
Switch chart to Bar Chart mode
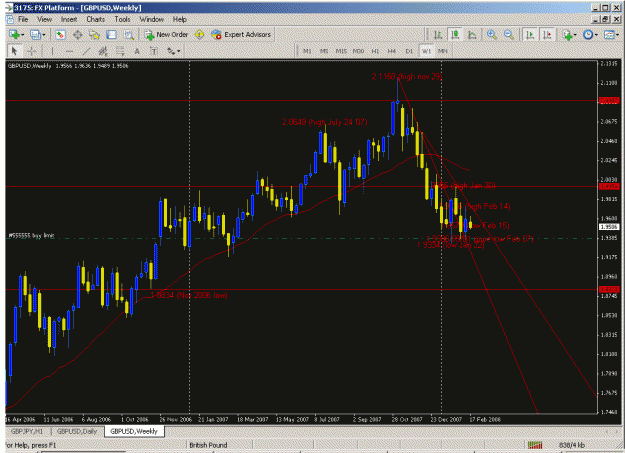[438, 35]
